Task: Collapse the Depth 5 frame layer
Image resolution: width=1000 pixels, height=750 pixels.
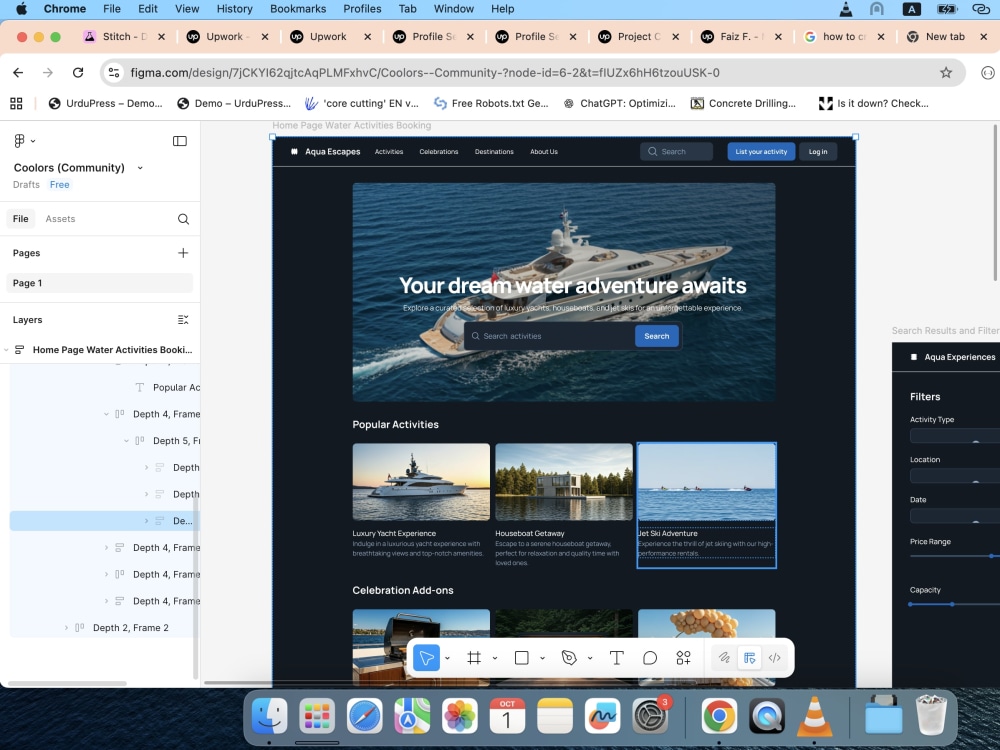Action: [126, 441]
